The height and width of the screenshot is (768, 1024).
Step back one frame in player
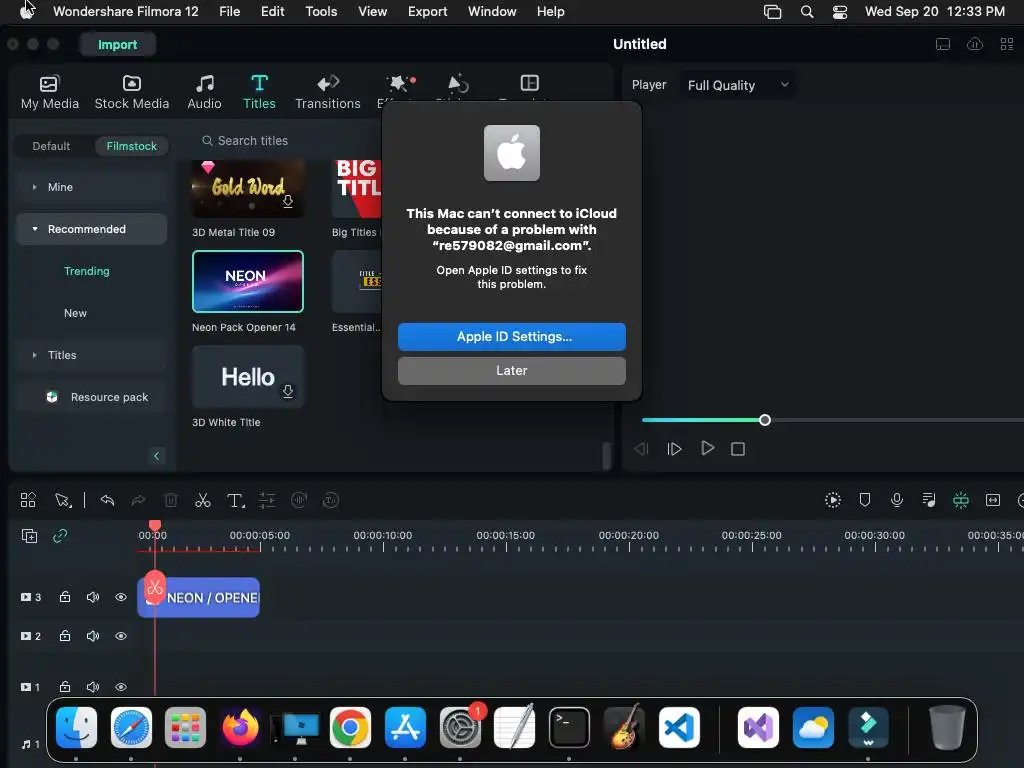coord(641,449)
